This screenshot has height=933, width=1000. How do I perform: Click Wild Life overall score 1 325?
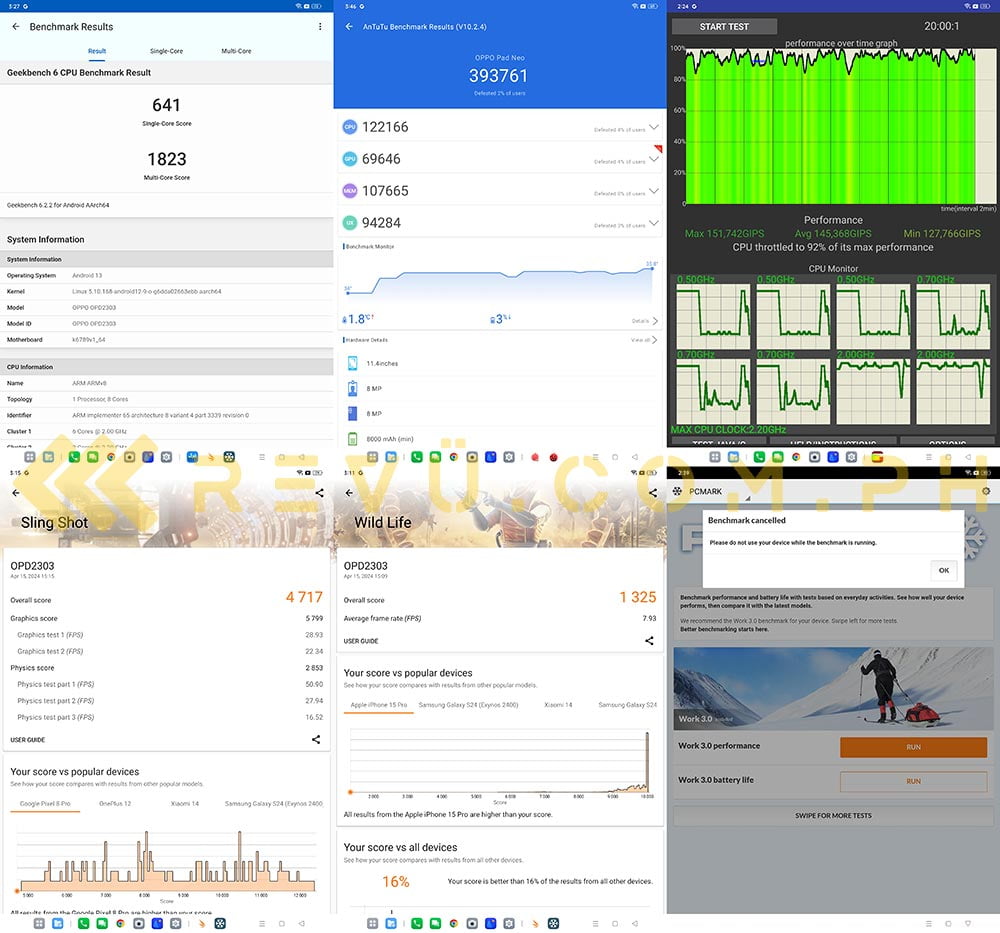(638, 597)
